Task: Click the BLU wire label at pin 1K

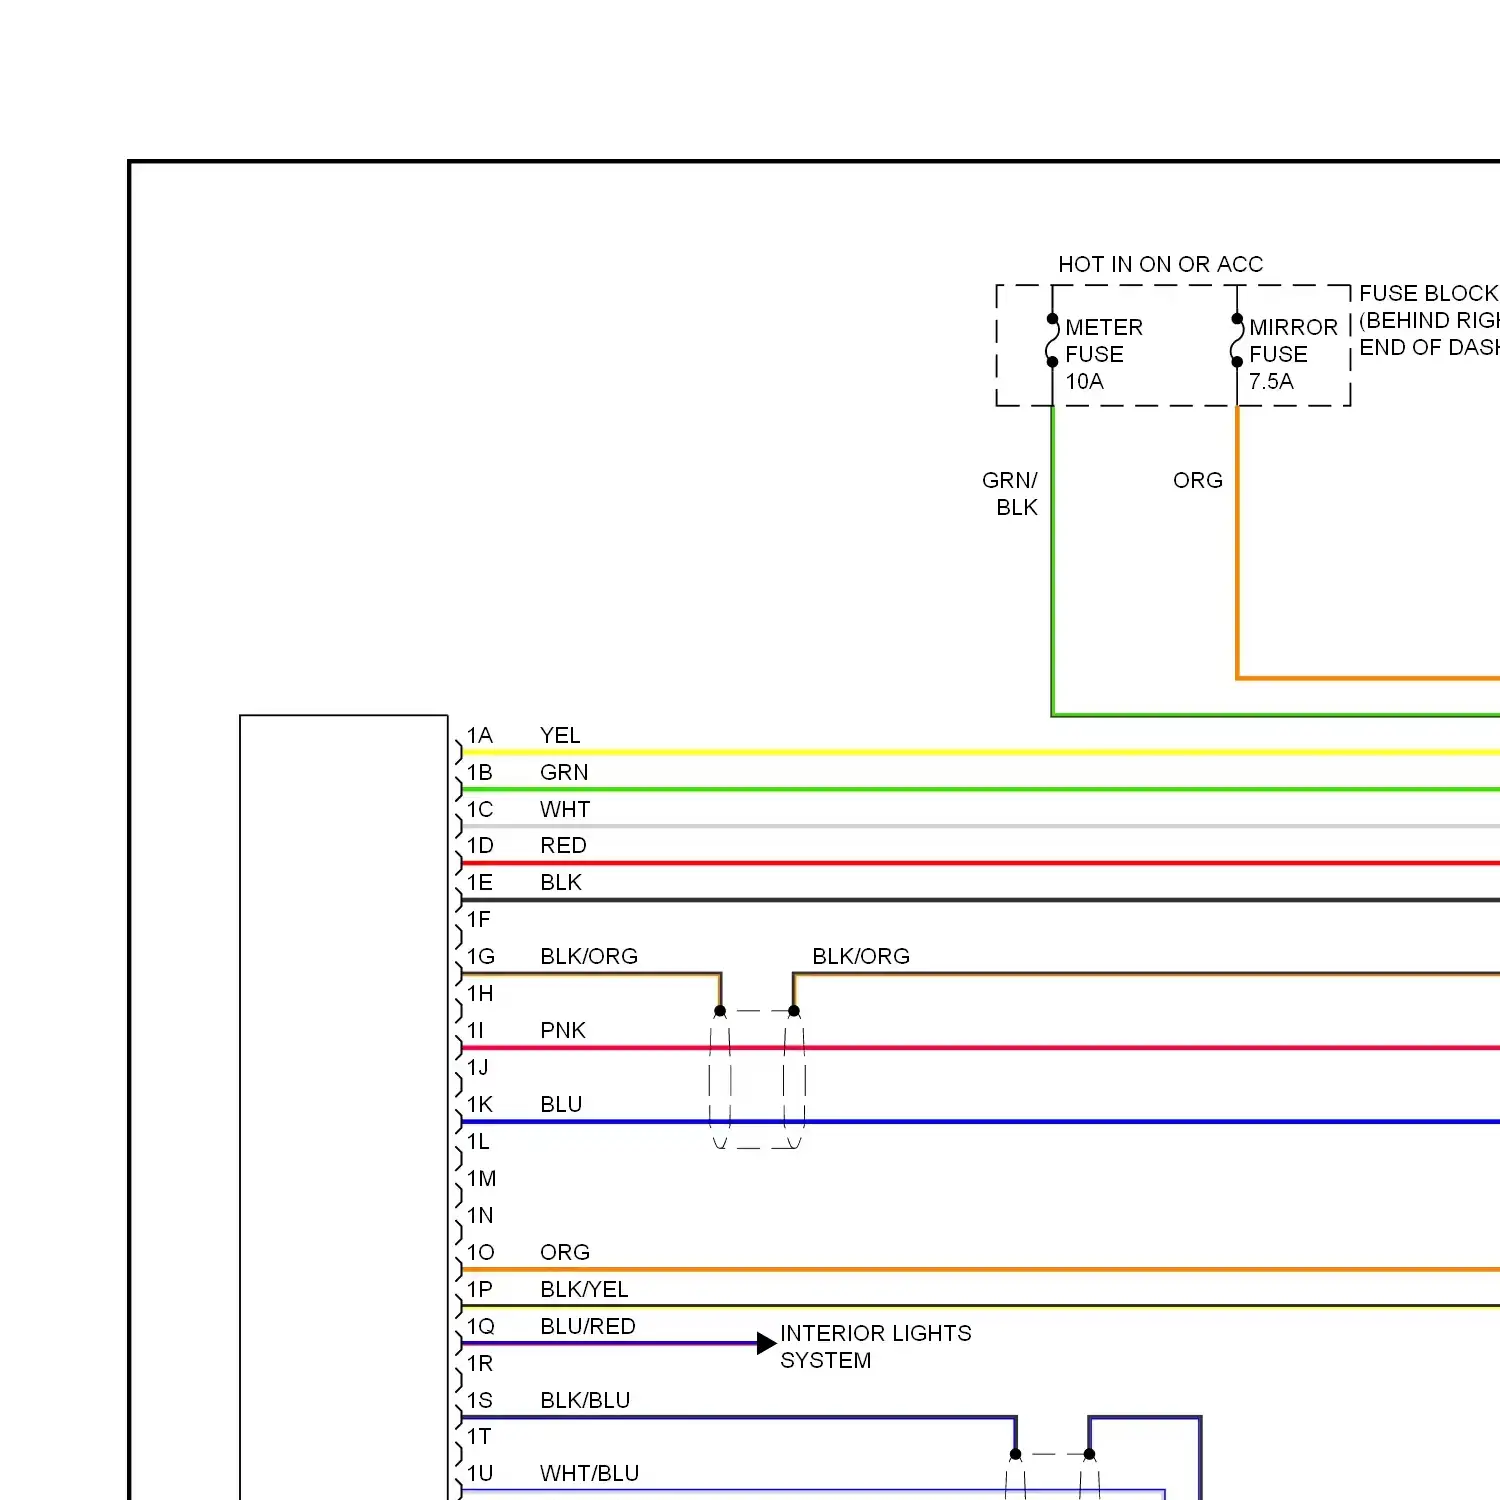Action: pos(561,1105)
